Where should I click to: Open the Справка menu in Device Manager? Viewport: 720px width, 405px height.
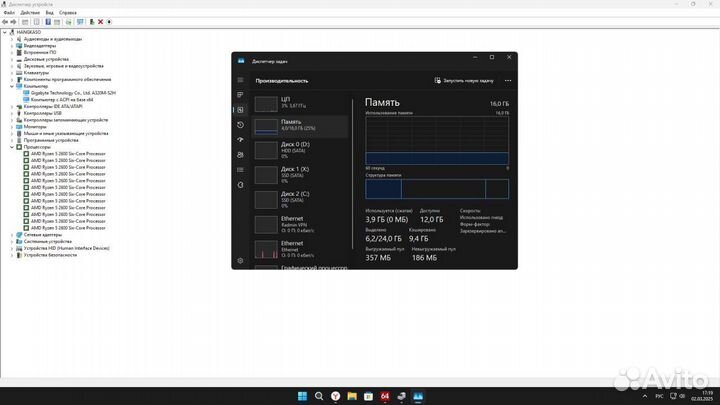pos(68,13)
